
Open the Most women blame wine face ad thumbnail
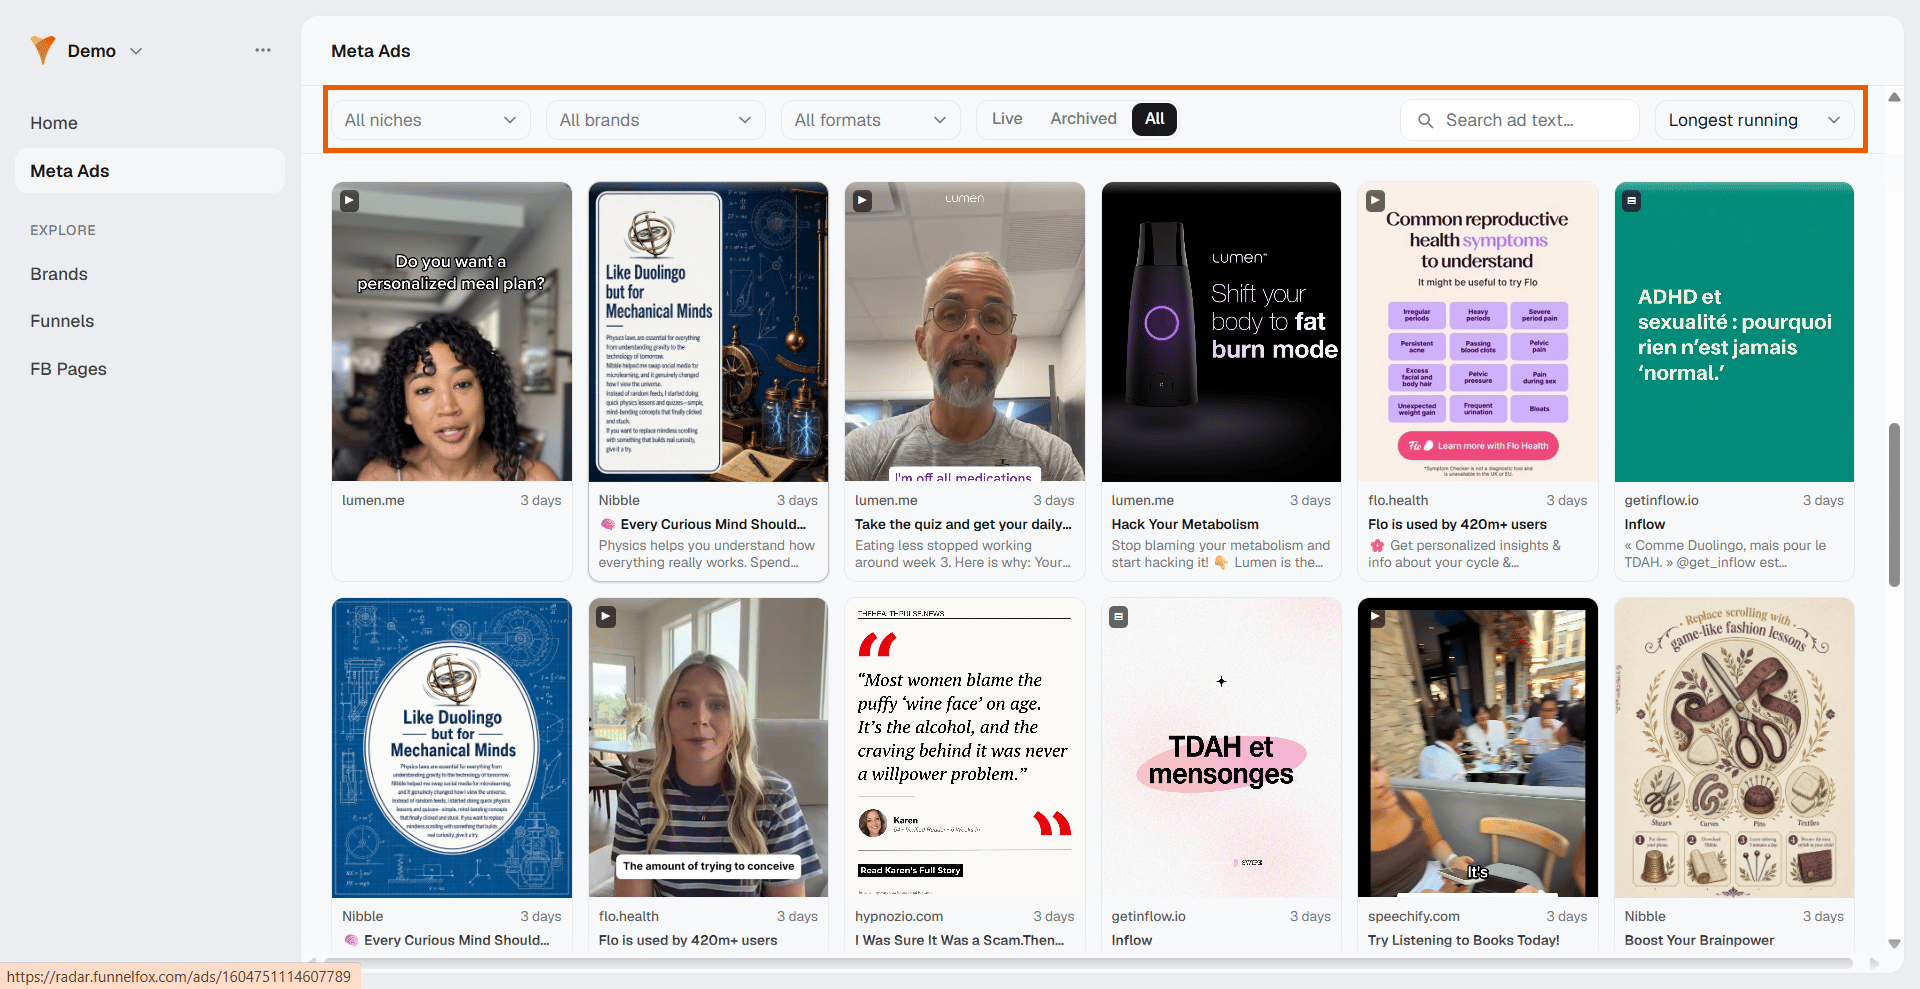965,748
